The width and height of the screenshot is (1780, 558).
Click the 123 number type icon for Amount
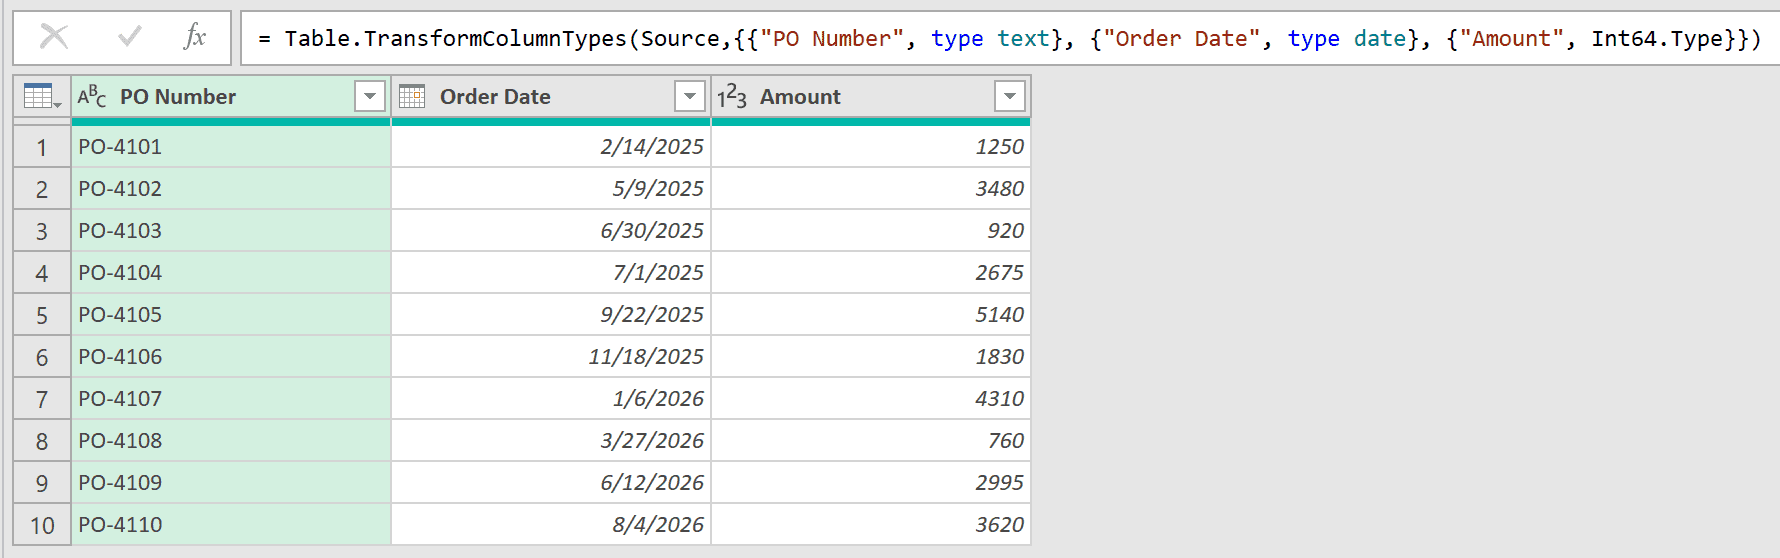point(732,97)
